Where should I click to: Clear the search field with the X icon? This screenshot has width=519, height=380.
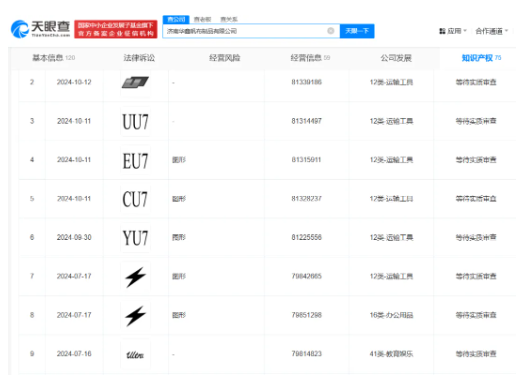point(331,31)
